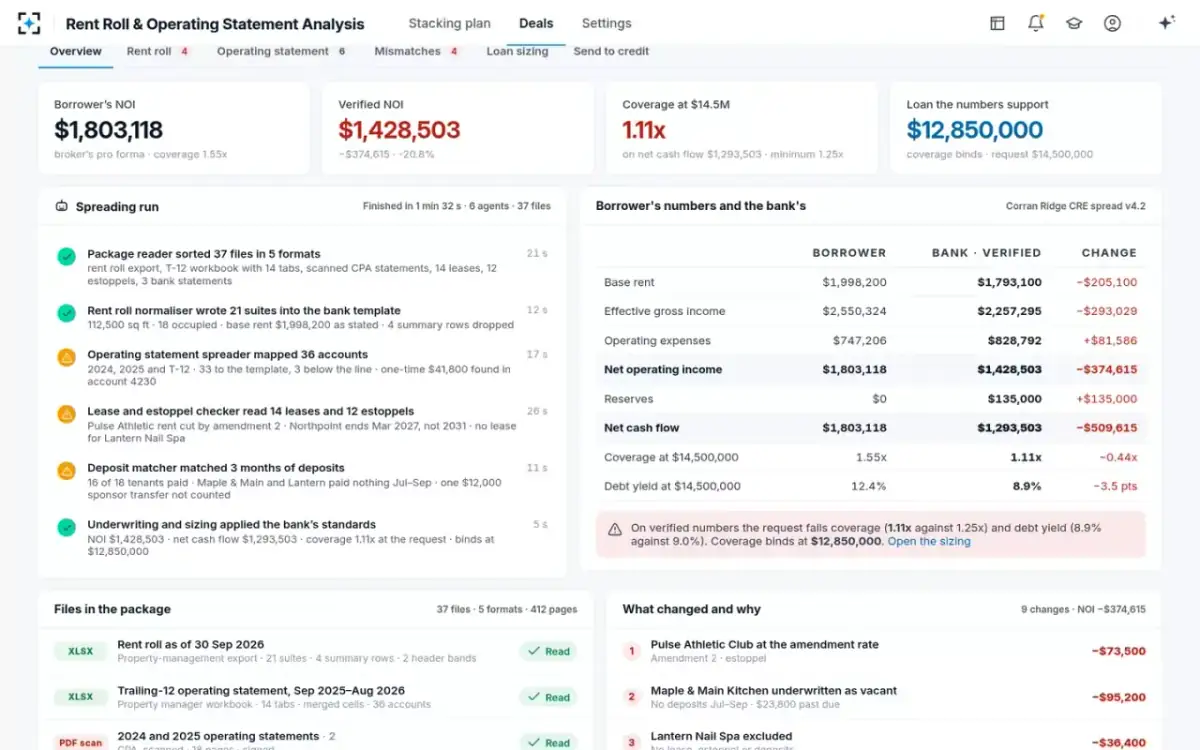Screen dimensions: 1200x750
Task: Click Read status for Rent roll file
Action: 548,651
